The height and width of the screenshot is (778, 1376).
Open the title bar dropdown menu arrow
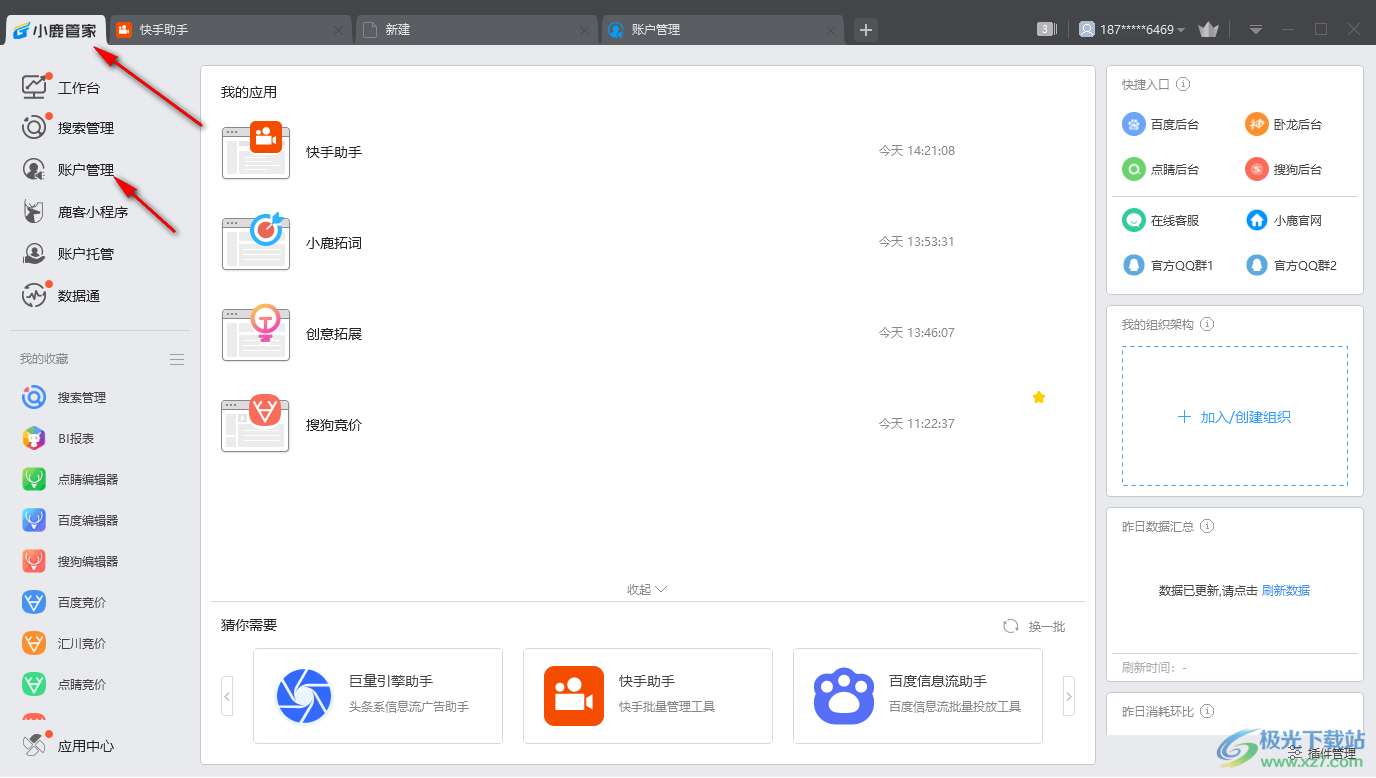(1256, 30)
